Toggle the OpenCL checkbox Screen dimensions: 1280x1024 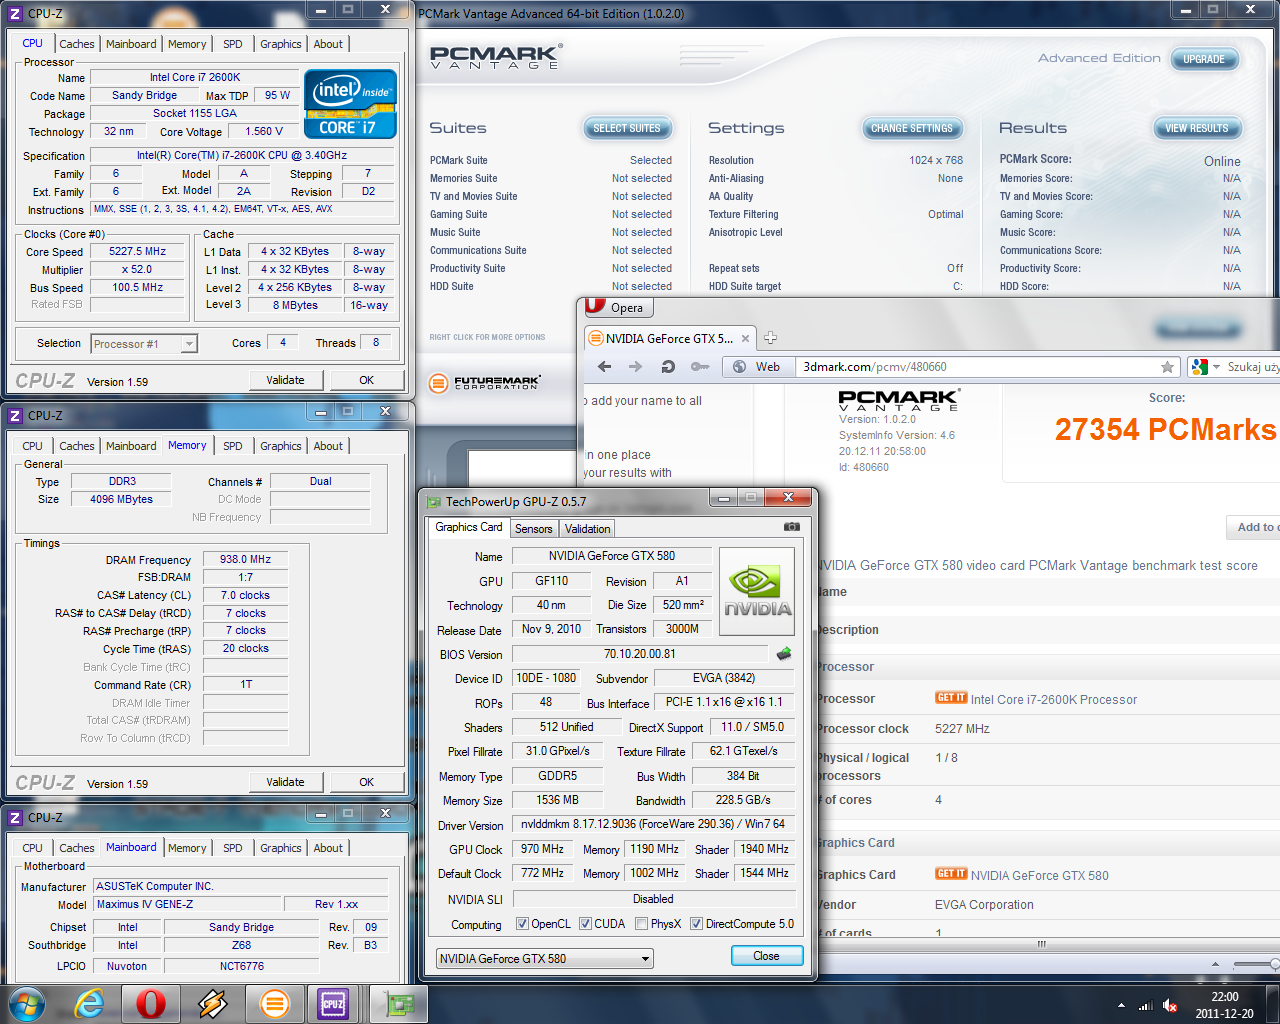522,924
